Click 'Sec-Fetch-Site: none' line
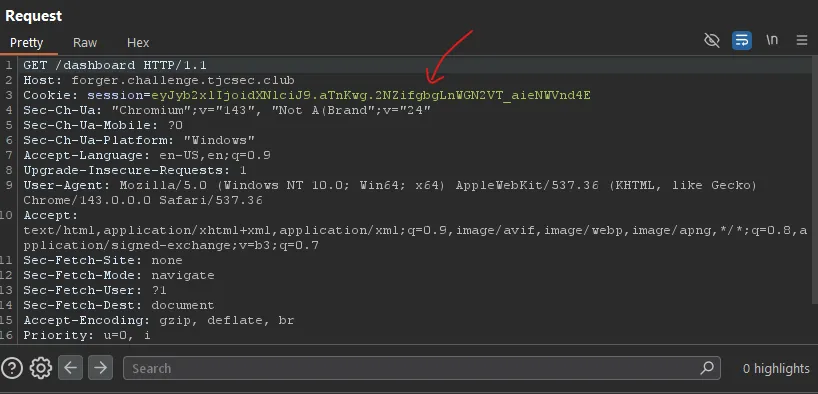Image resolution: width=818 pixels, height=394 pixels. [x=103, y=260]
